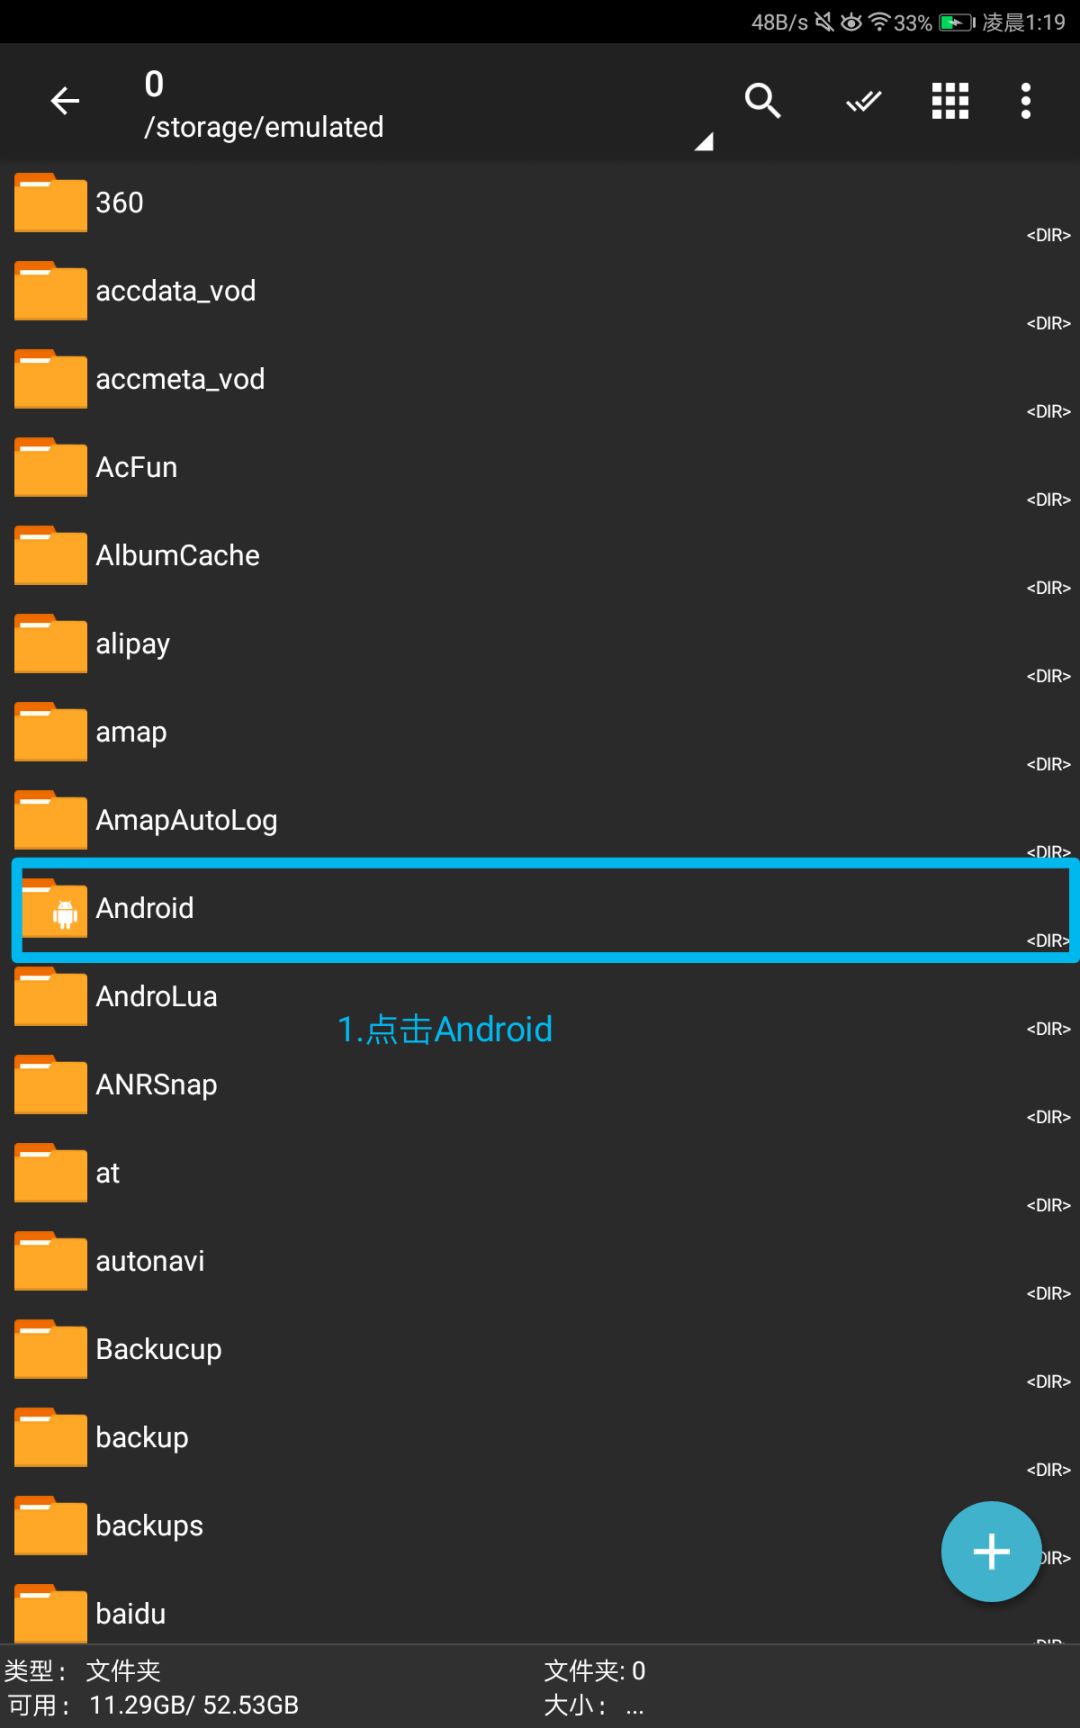Open the three-dot overflow menu
Viewport: 1080px width, 1728px height.
coord(1025,101)
